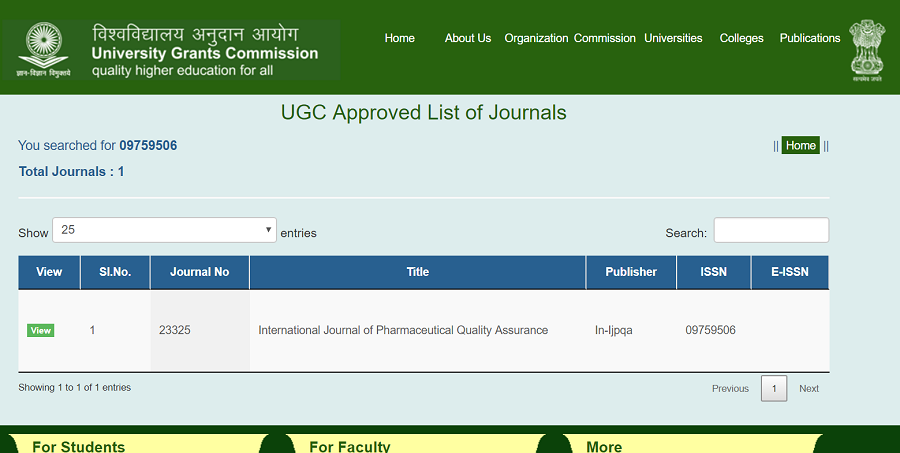900x453 pixels.
Task: Click the UGC Approved List of Journals heading
Action: click(x=424, y=113)
